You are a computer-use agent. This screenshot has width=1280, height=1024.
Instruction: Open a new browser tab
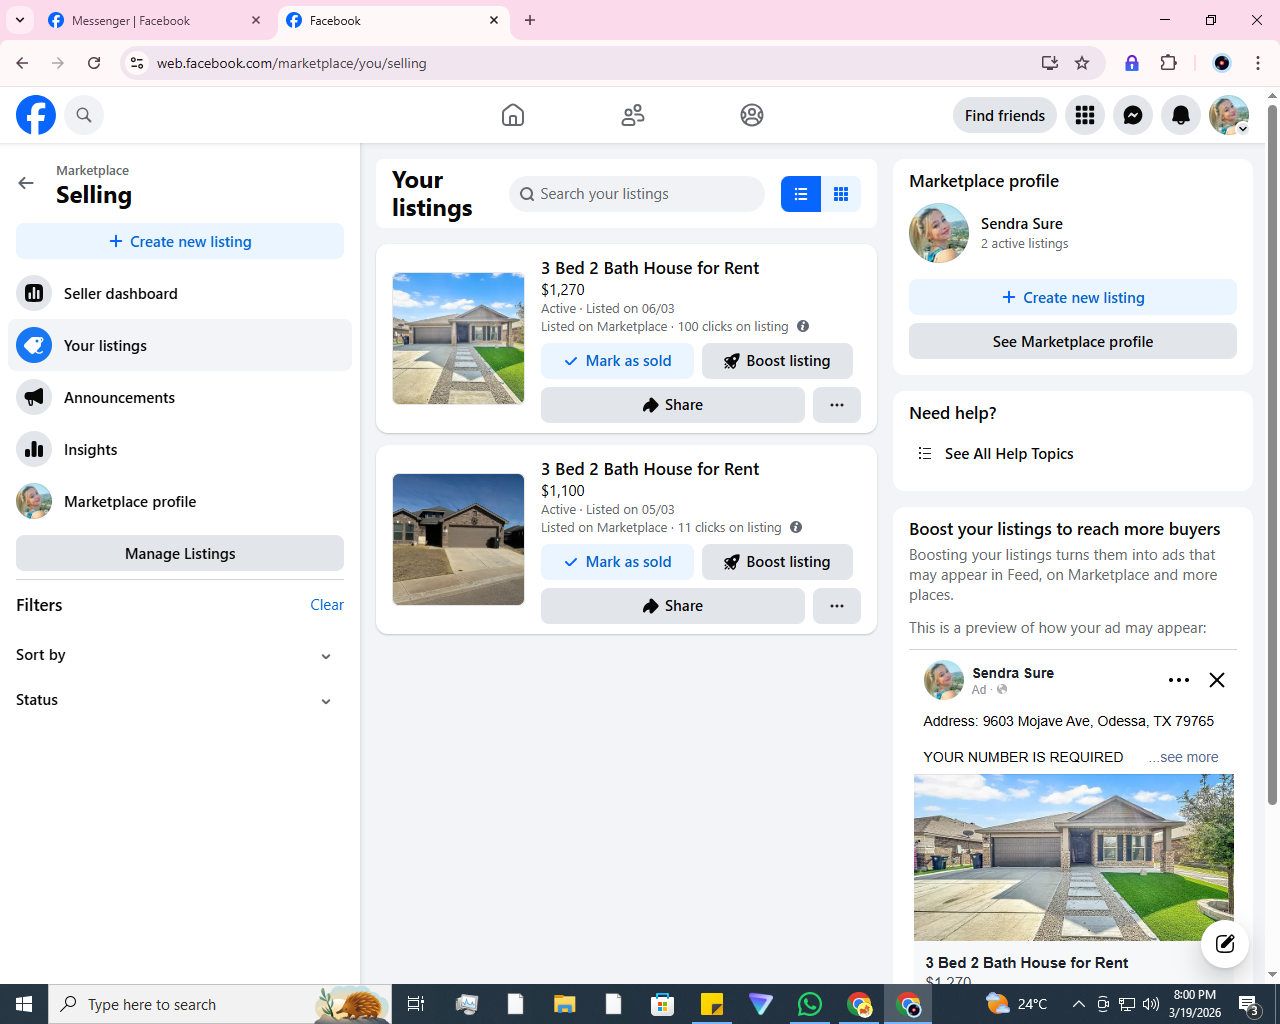pos(530,20)
